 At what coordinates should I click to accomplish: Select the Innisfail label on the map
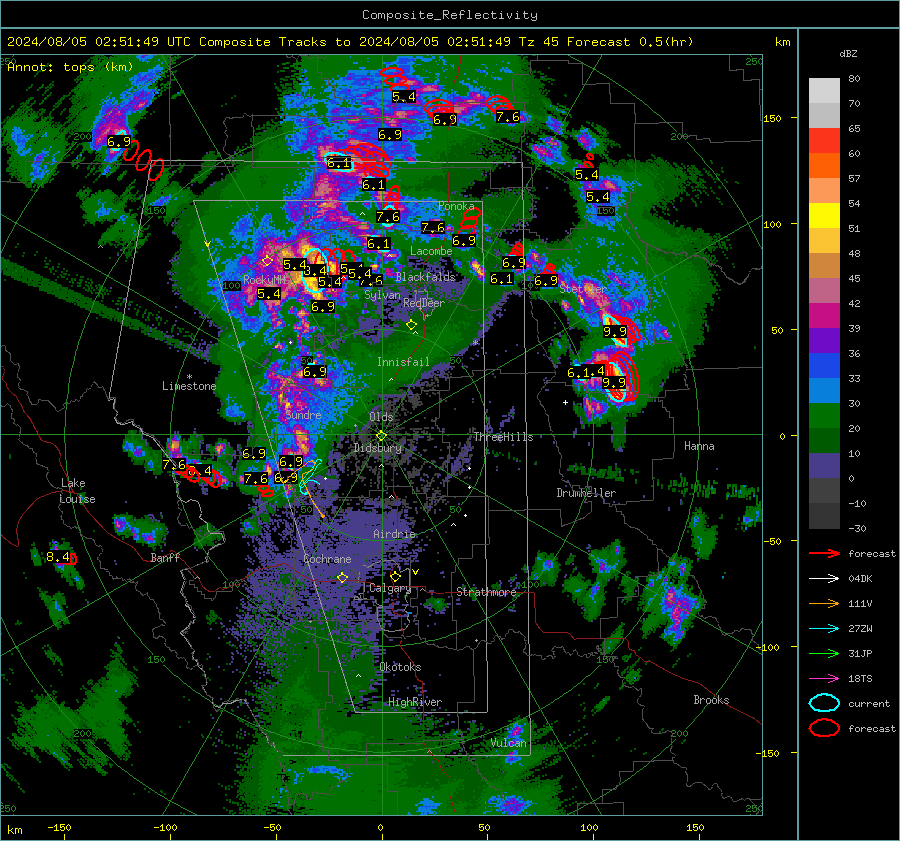[x=403, y=362]
